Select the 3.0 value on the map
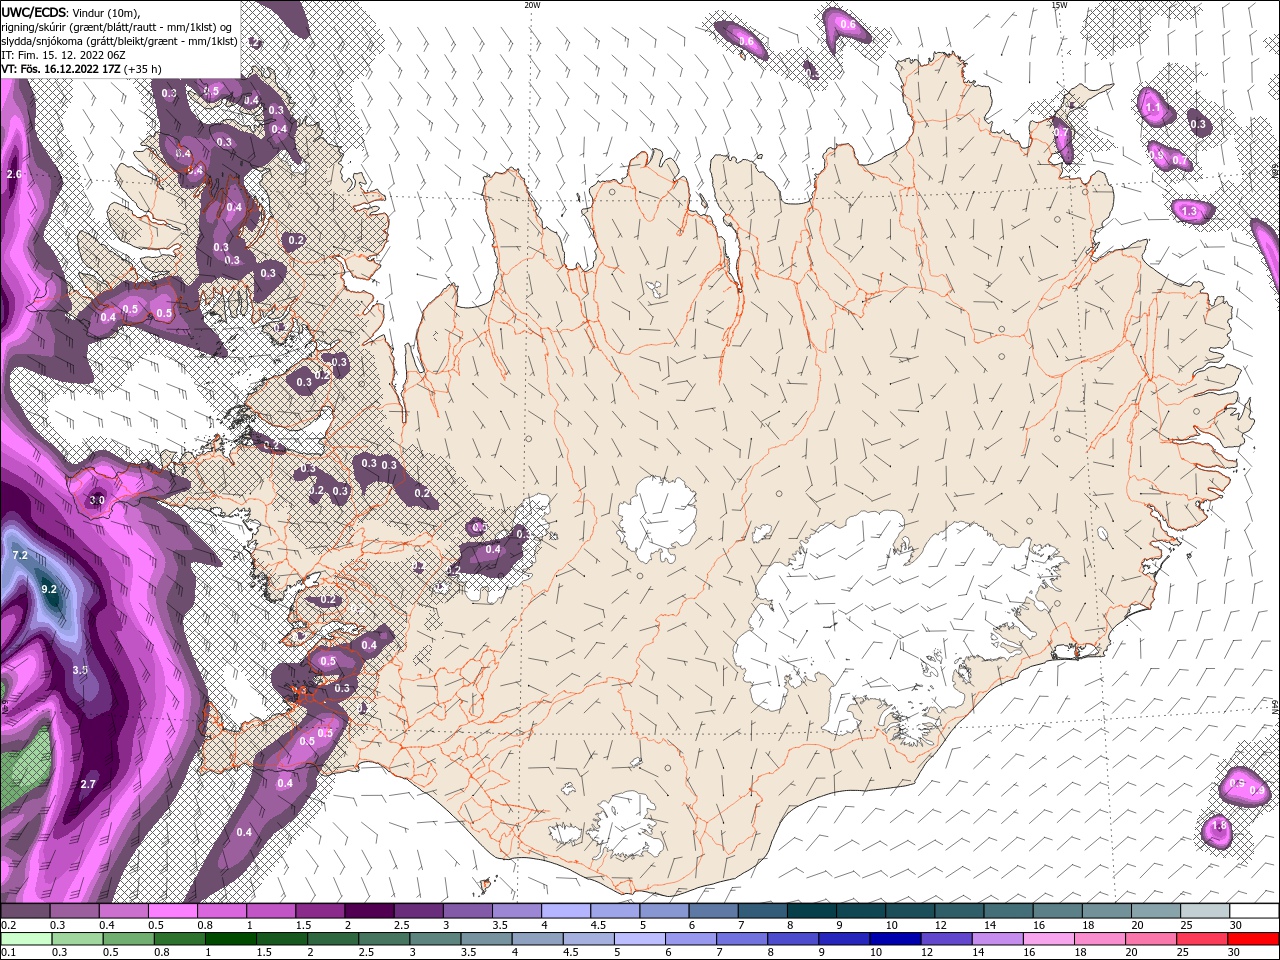The height and width of the screenshot is (960, 1280). click(x=97, y=500)
